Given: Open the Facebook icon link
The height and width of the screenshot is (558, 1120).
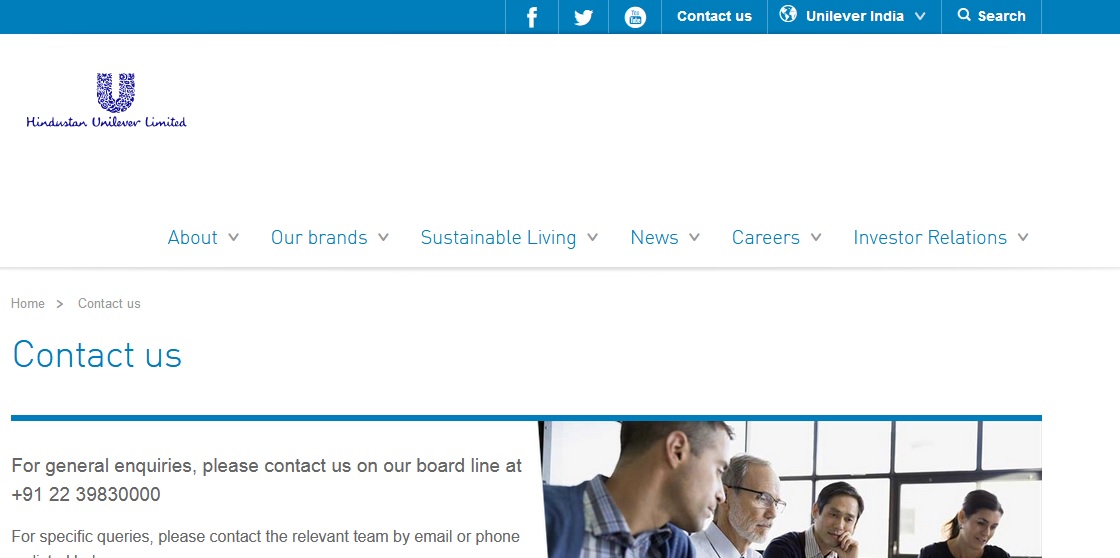Looking at the screenshot, I should click(x=531, y=17).
